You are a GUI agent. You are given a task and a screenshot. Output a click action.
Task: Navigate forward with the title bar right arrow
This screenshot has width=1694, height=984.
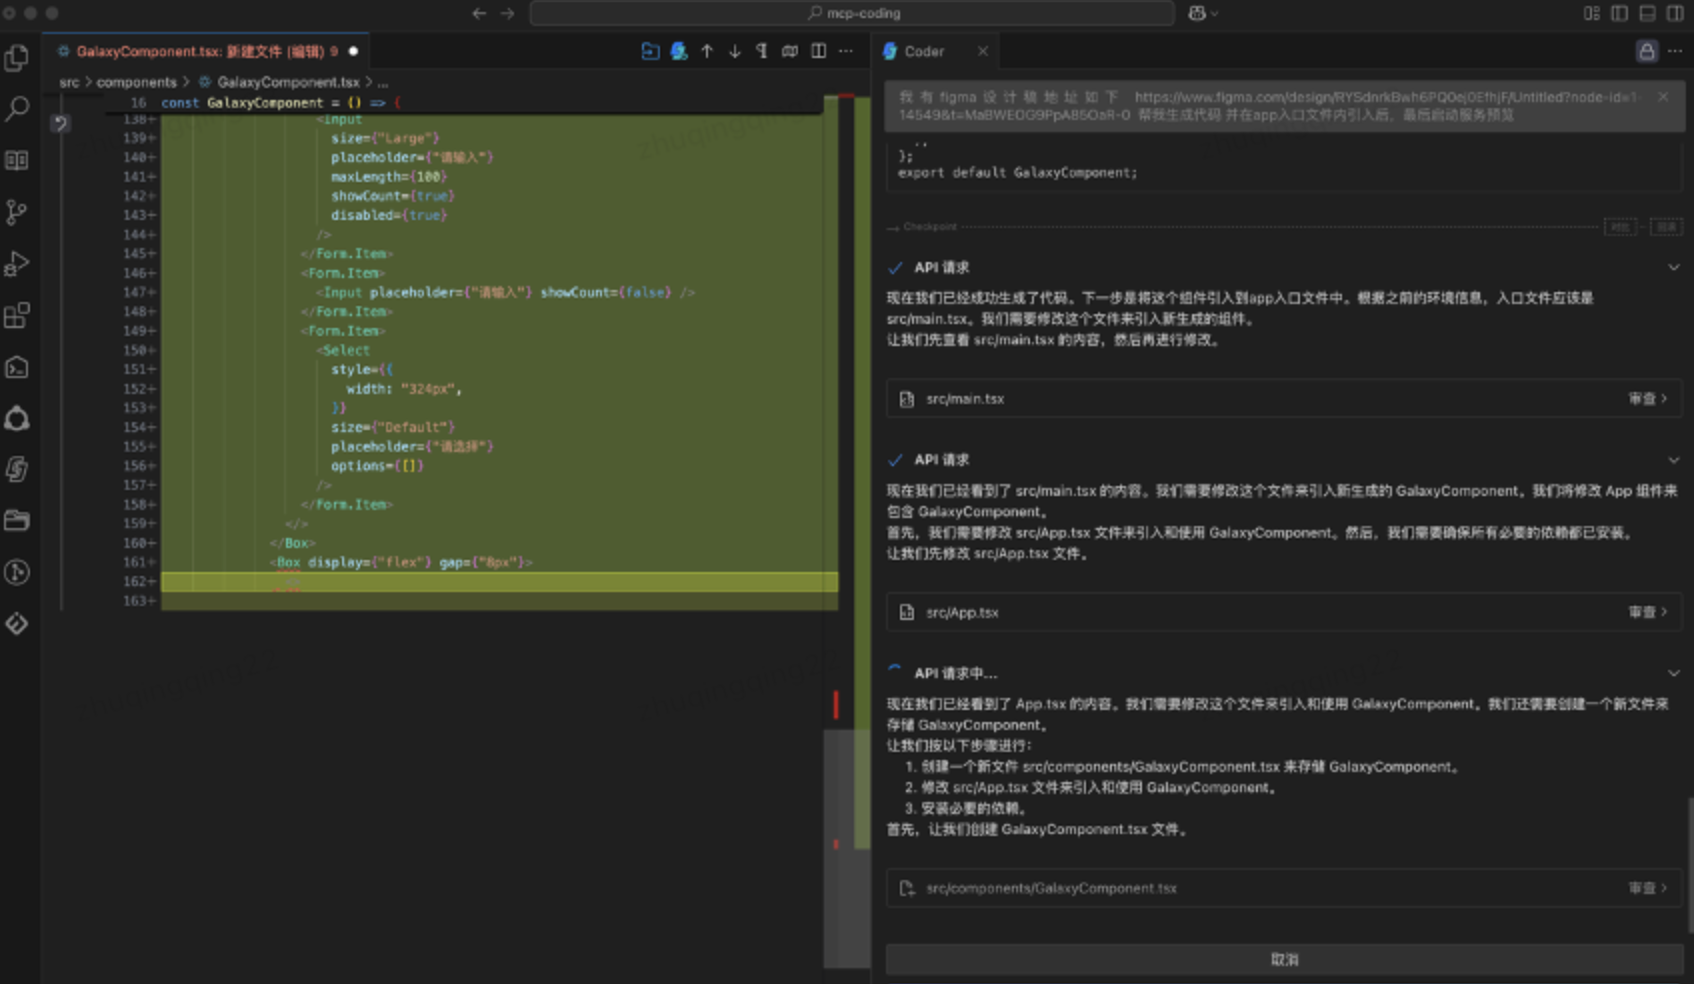(507, 13)
